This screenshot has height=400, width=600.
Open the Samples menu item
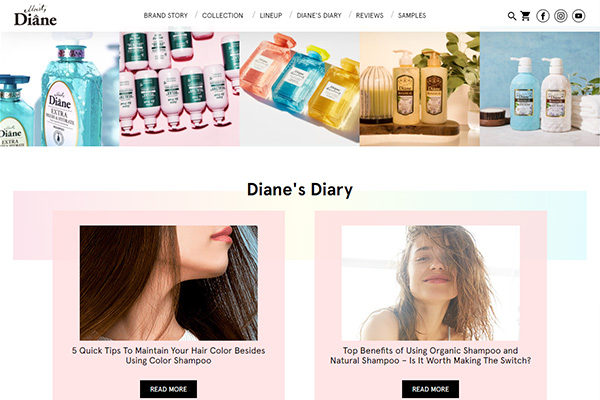412,15
